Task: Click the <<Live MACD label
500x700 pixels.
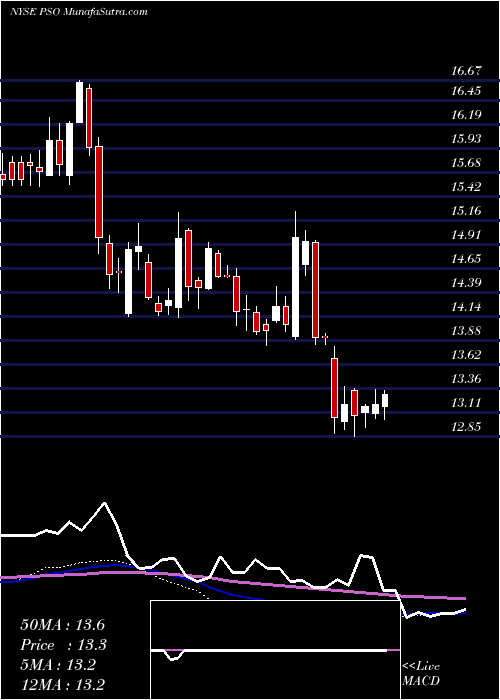Action: (421, 674)
